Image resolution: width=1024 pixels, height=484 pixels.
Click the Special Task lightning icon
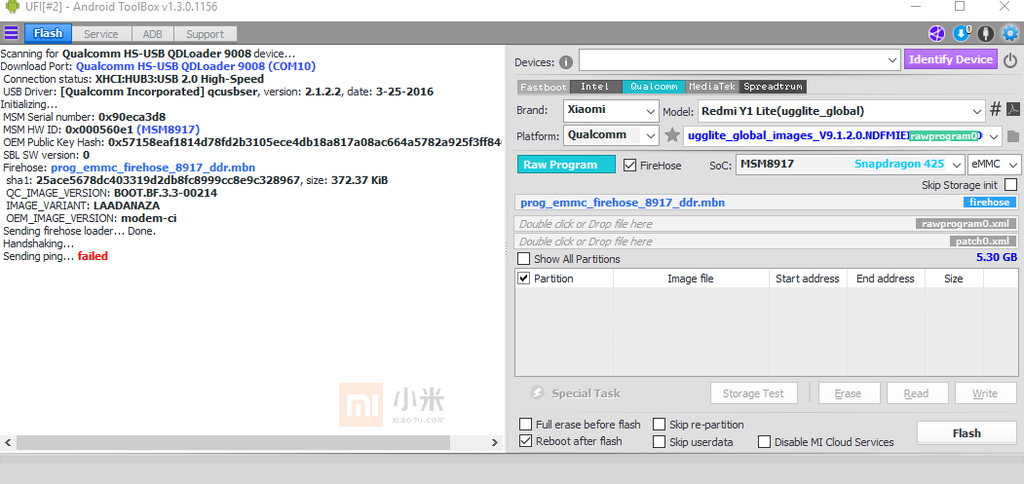pos(536,393)
